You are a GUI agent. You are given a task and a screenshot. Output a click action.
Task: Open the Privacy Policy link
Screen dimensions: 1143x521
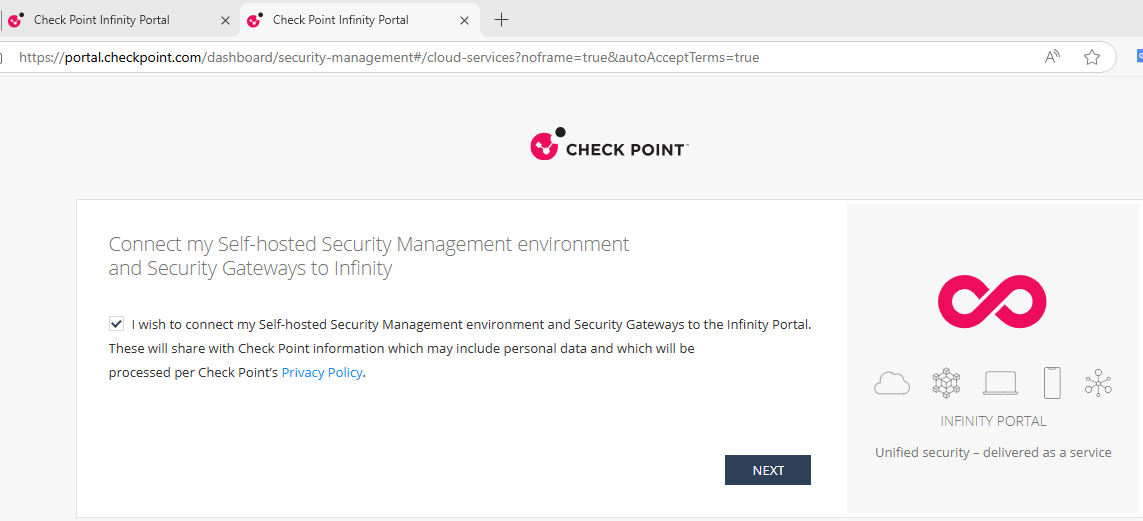[322, 373]
